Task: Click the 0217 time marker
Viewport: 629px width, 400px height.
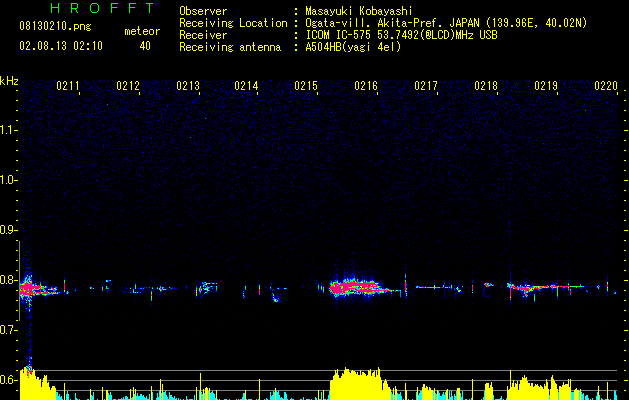Action: pos(426,86)
